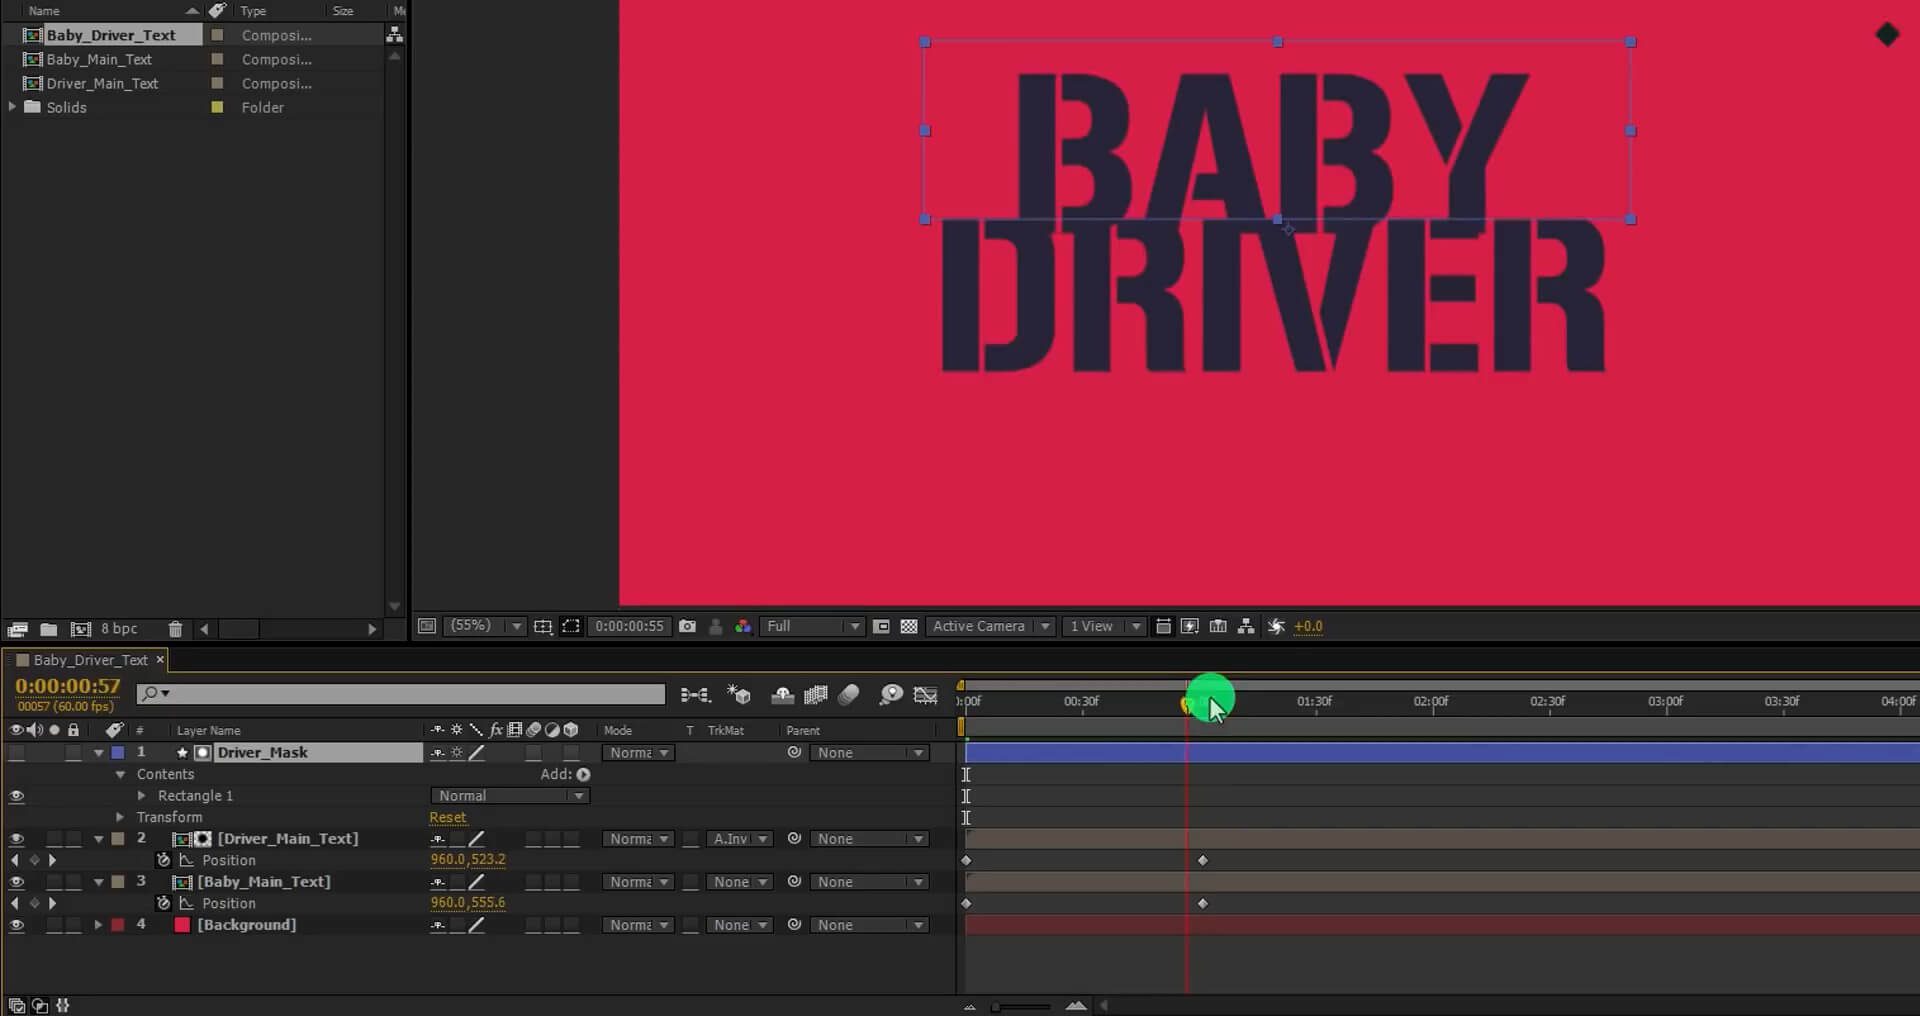Open grid and guide options
1920x1016 pixels.
point(543,626)
